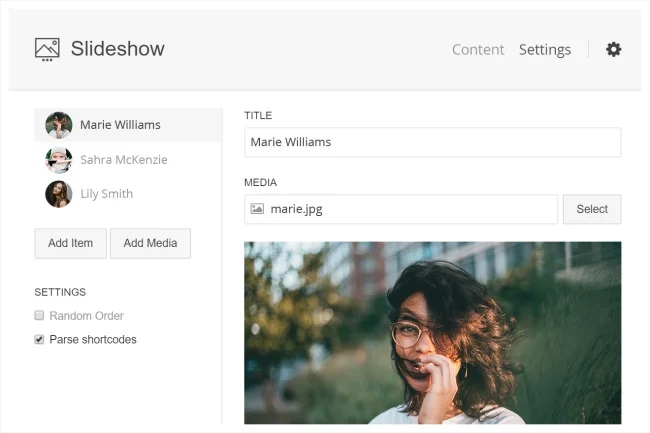
Task: Click the Slideshow heading text
Action: pos(117,49)
